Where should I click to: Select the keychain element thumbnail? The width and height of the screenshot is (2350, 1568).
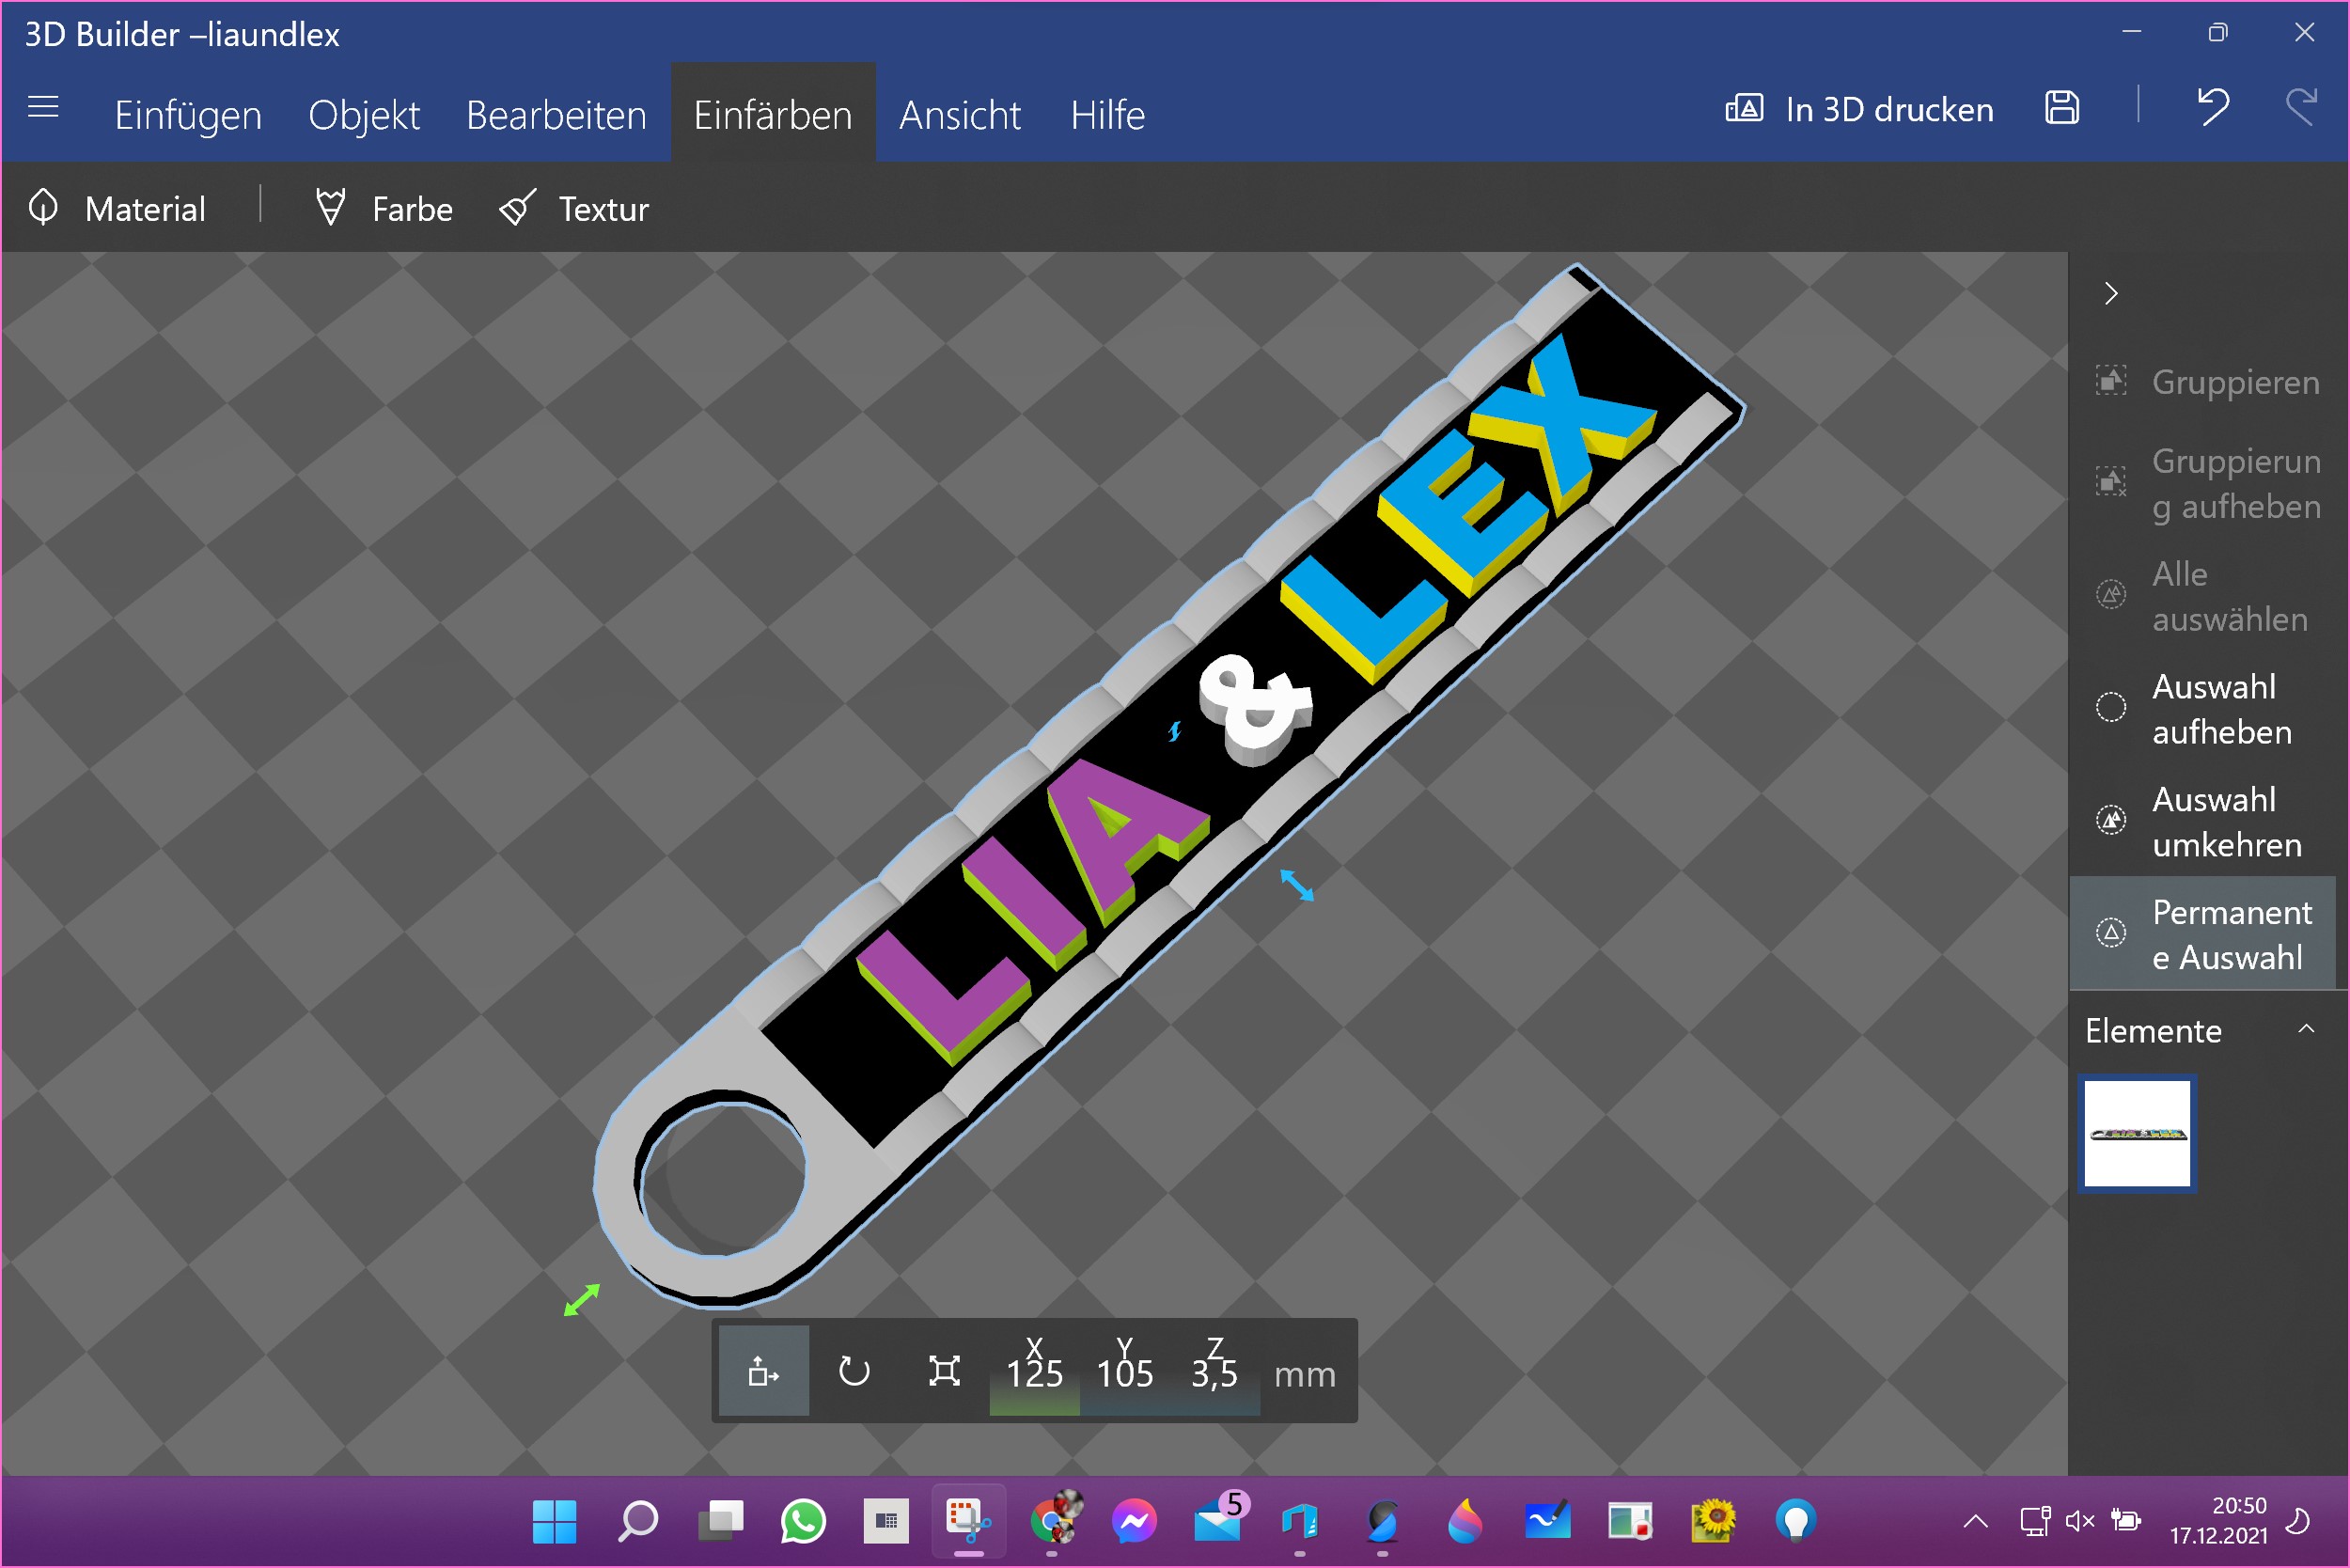click(2137, 1134)
